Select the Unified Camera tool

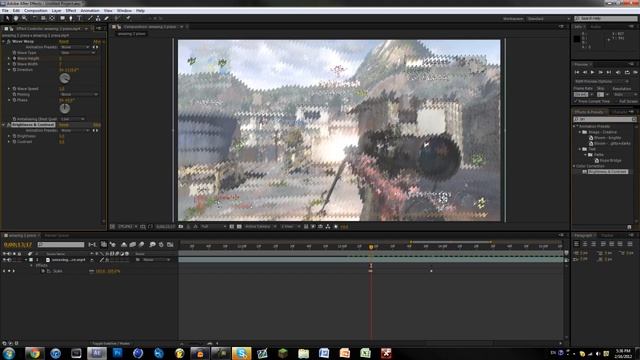pyautogui.click(x=43, y=18)
